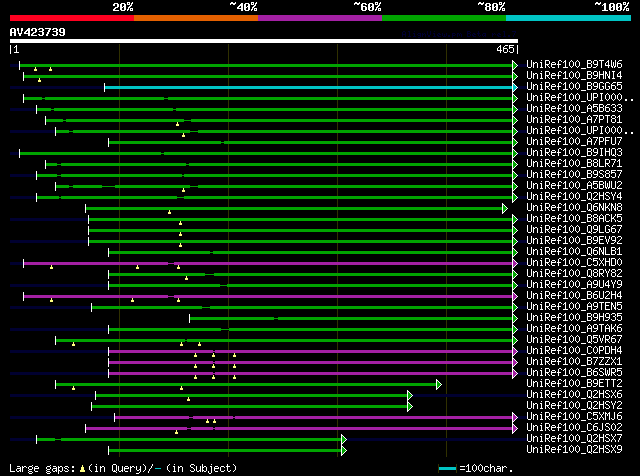
Task: Click the UniRef100_A9TAK6 label
Action: tap(574, 329)
